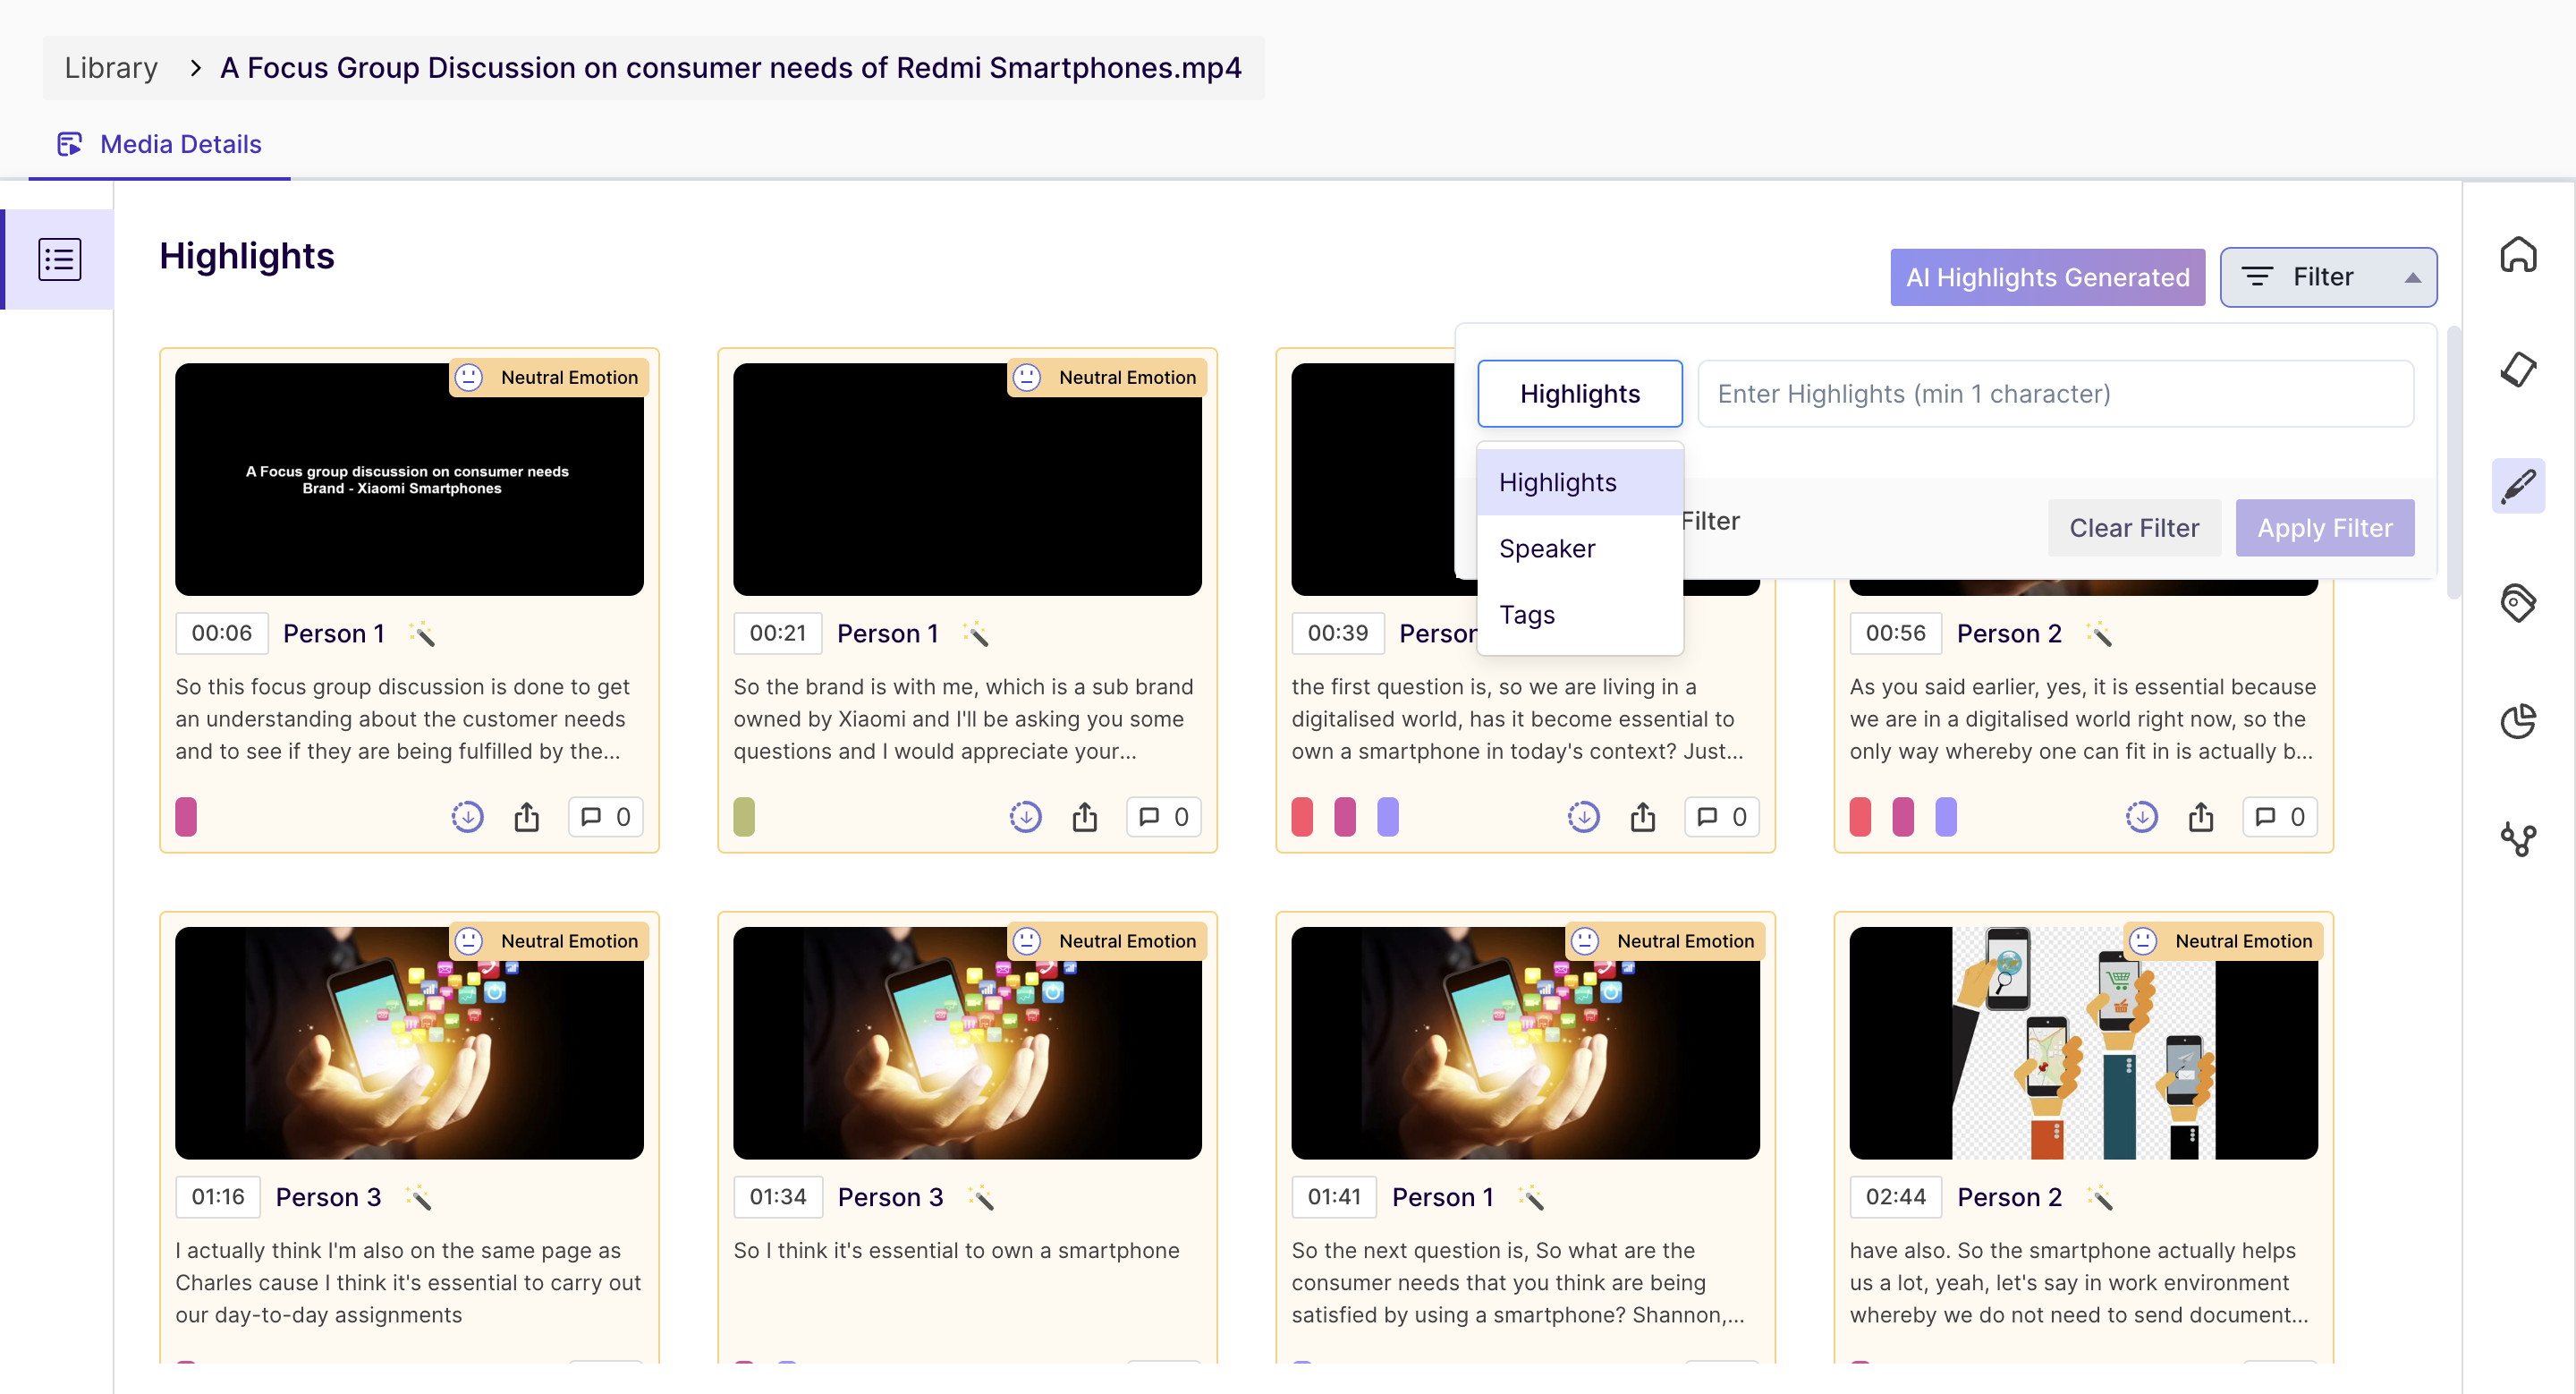Share the 00:06 highlight card

[526, 817]
